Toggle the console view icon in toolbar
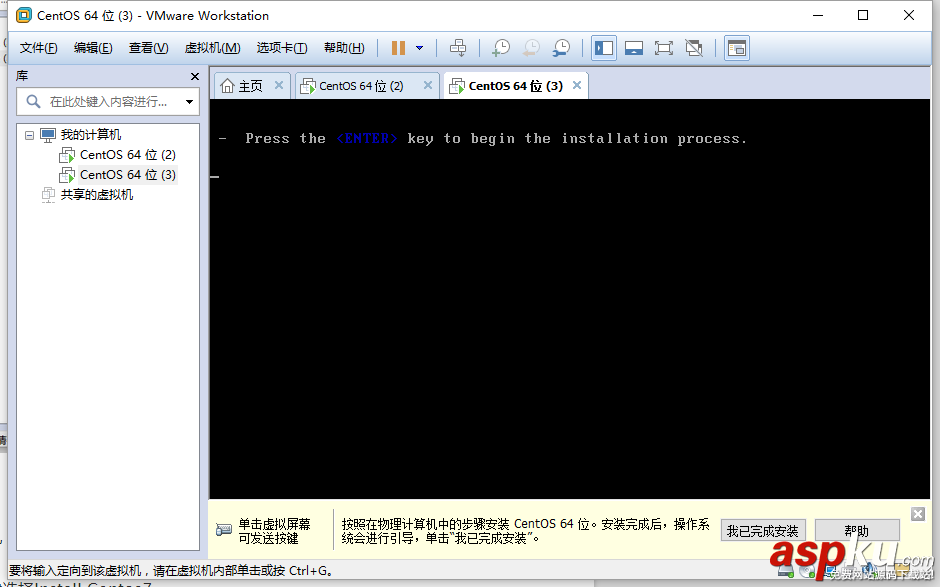This screenshot has height=587, width=940. click(737, 48)
